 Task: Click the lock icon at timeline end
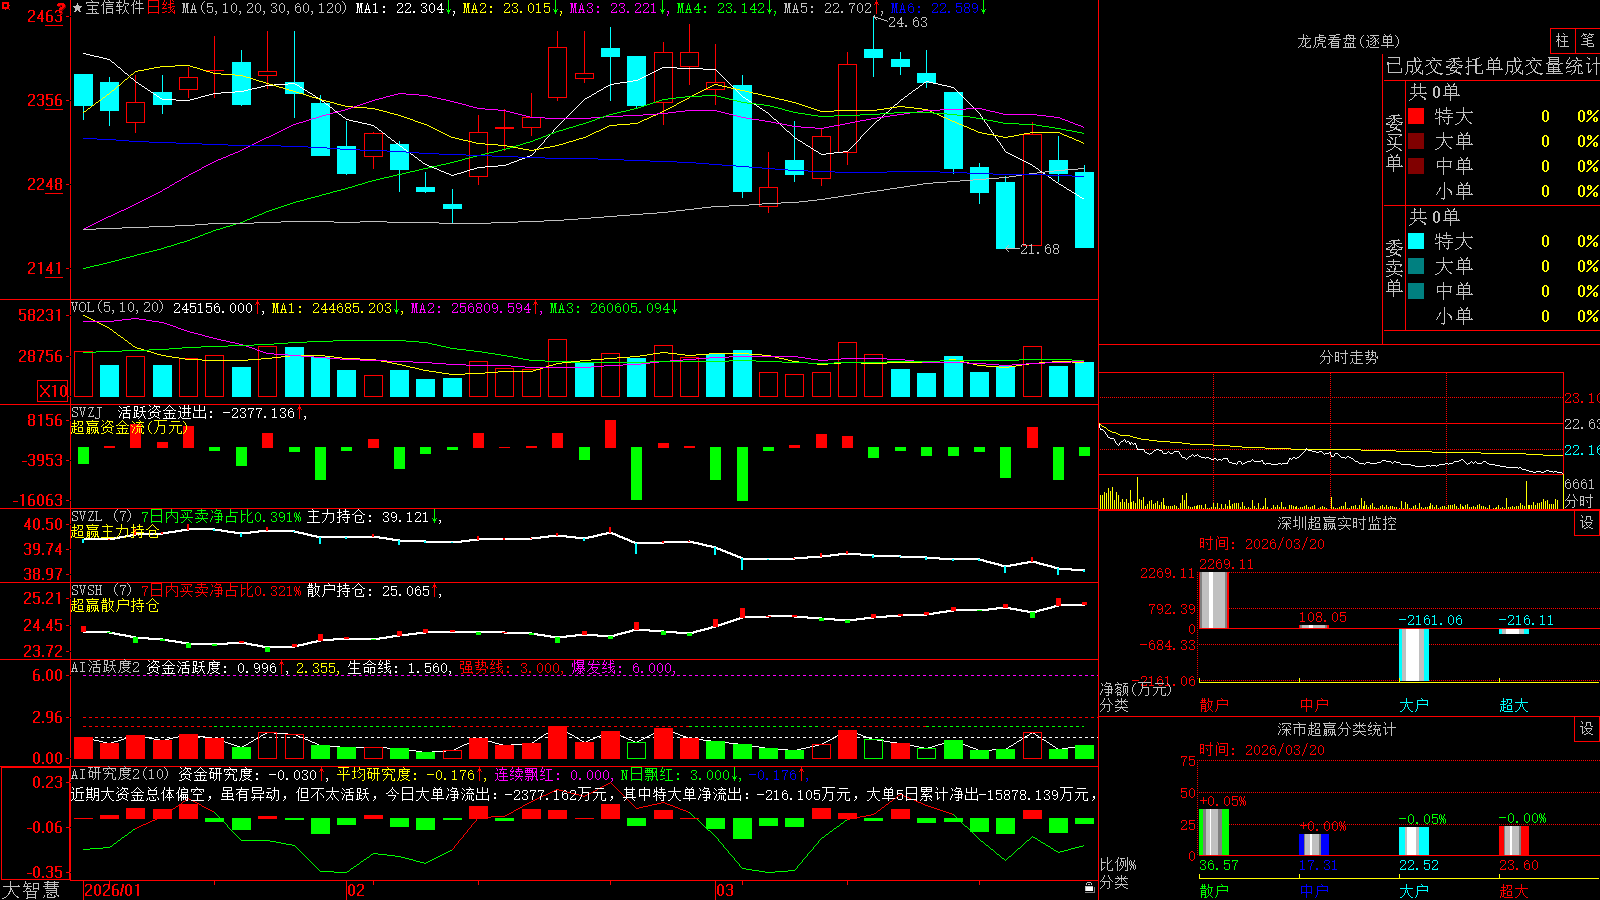[1090, 888]
